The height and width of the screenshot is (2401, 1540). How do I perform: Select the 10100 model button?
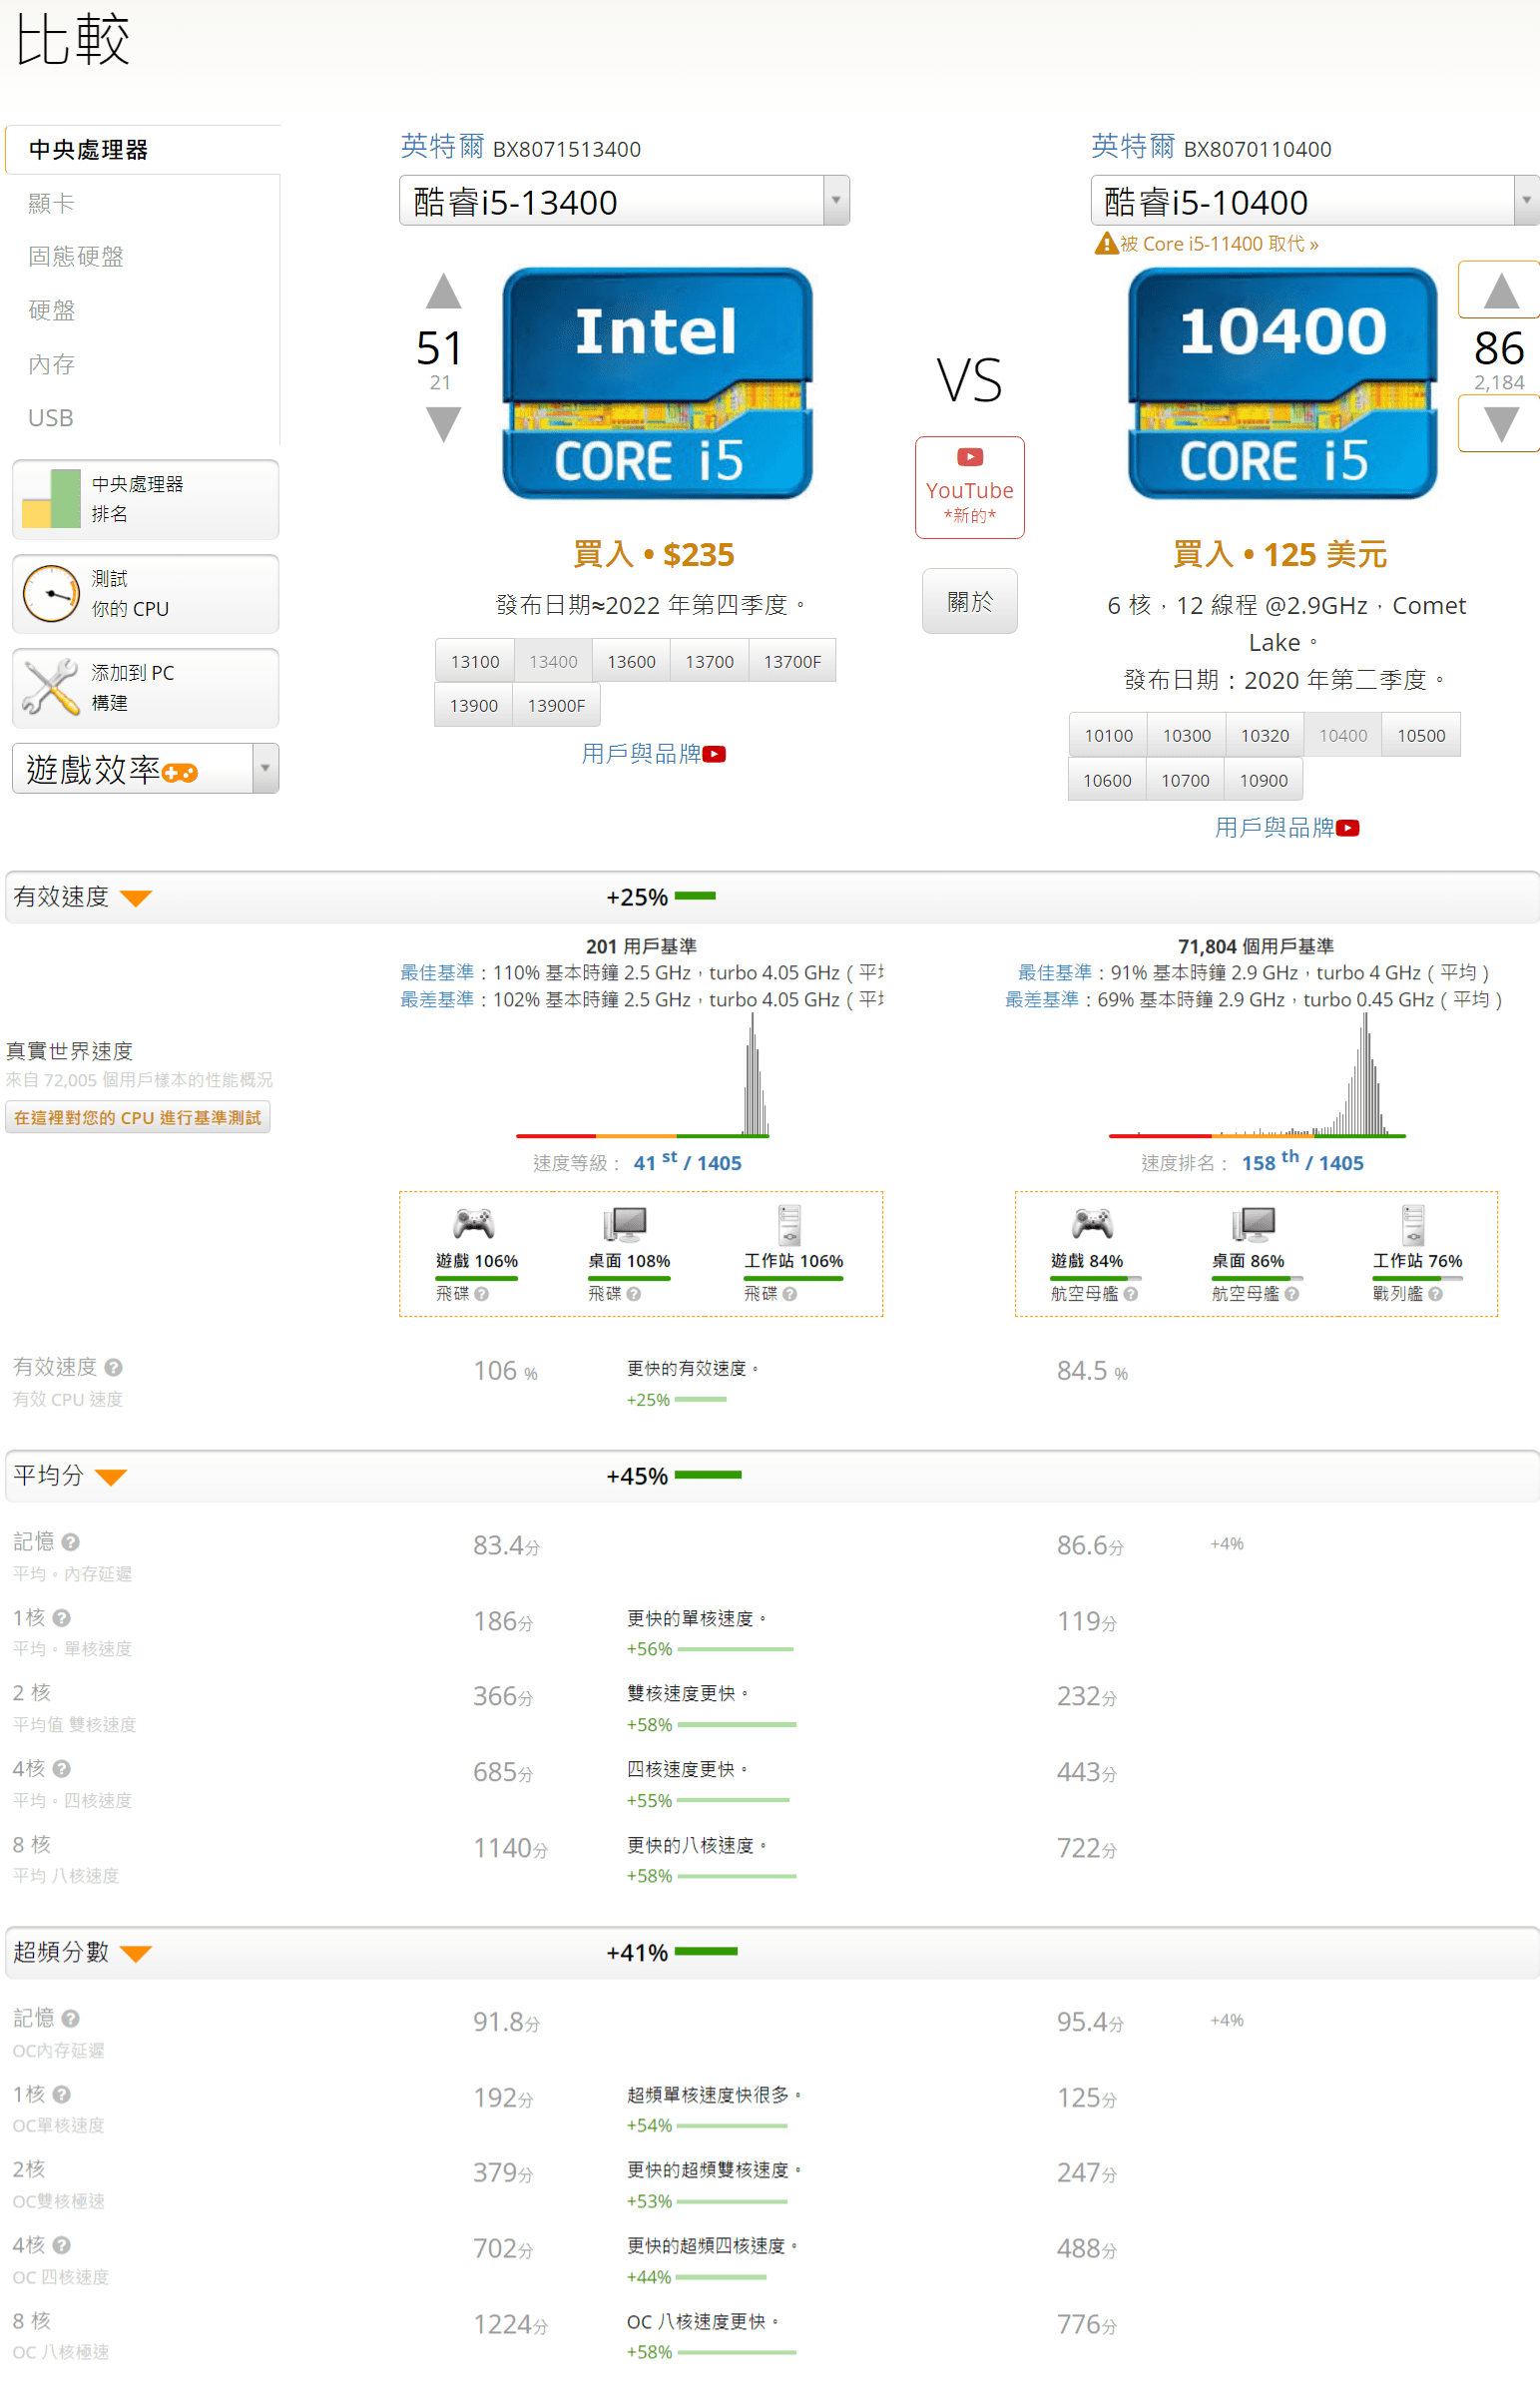point(1108,735)
